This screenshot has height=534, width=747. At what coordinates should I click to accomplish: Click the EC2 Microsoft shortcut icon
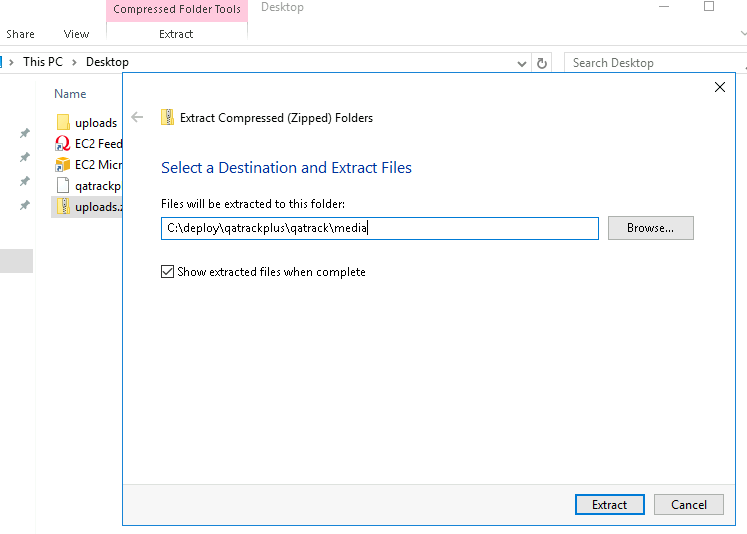pos(63,164)
